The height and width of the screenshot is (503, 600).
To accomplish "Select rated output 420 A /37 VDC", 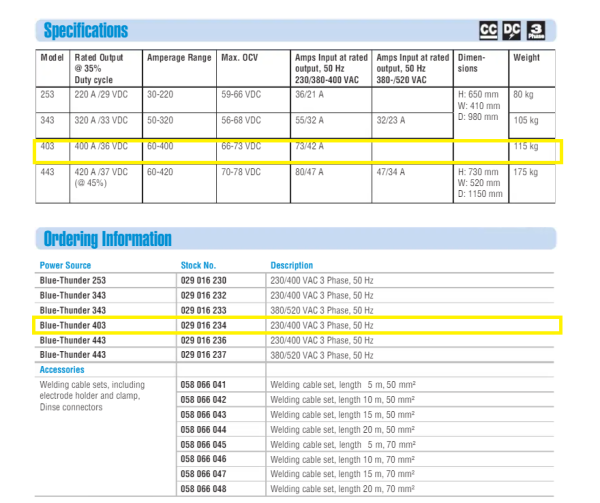I will (101, 172).
